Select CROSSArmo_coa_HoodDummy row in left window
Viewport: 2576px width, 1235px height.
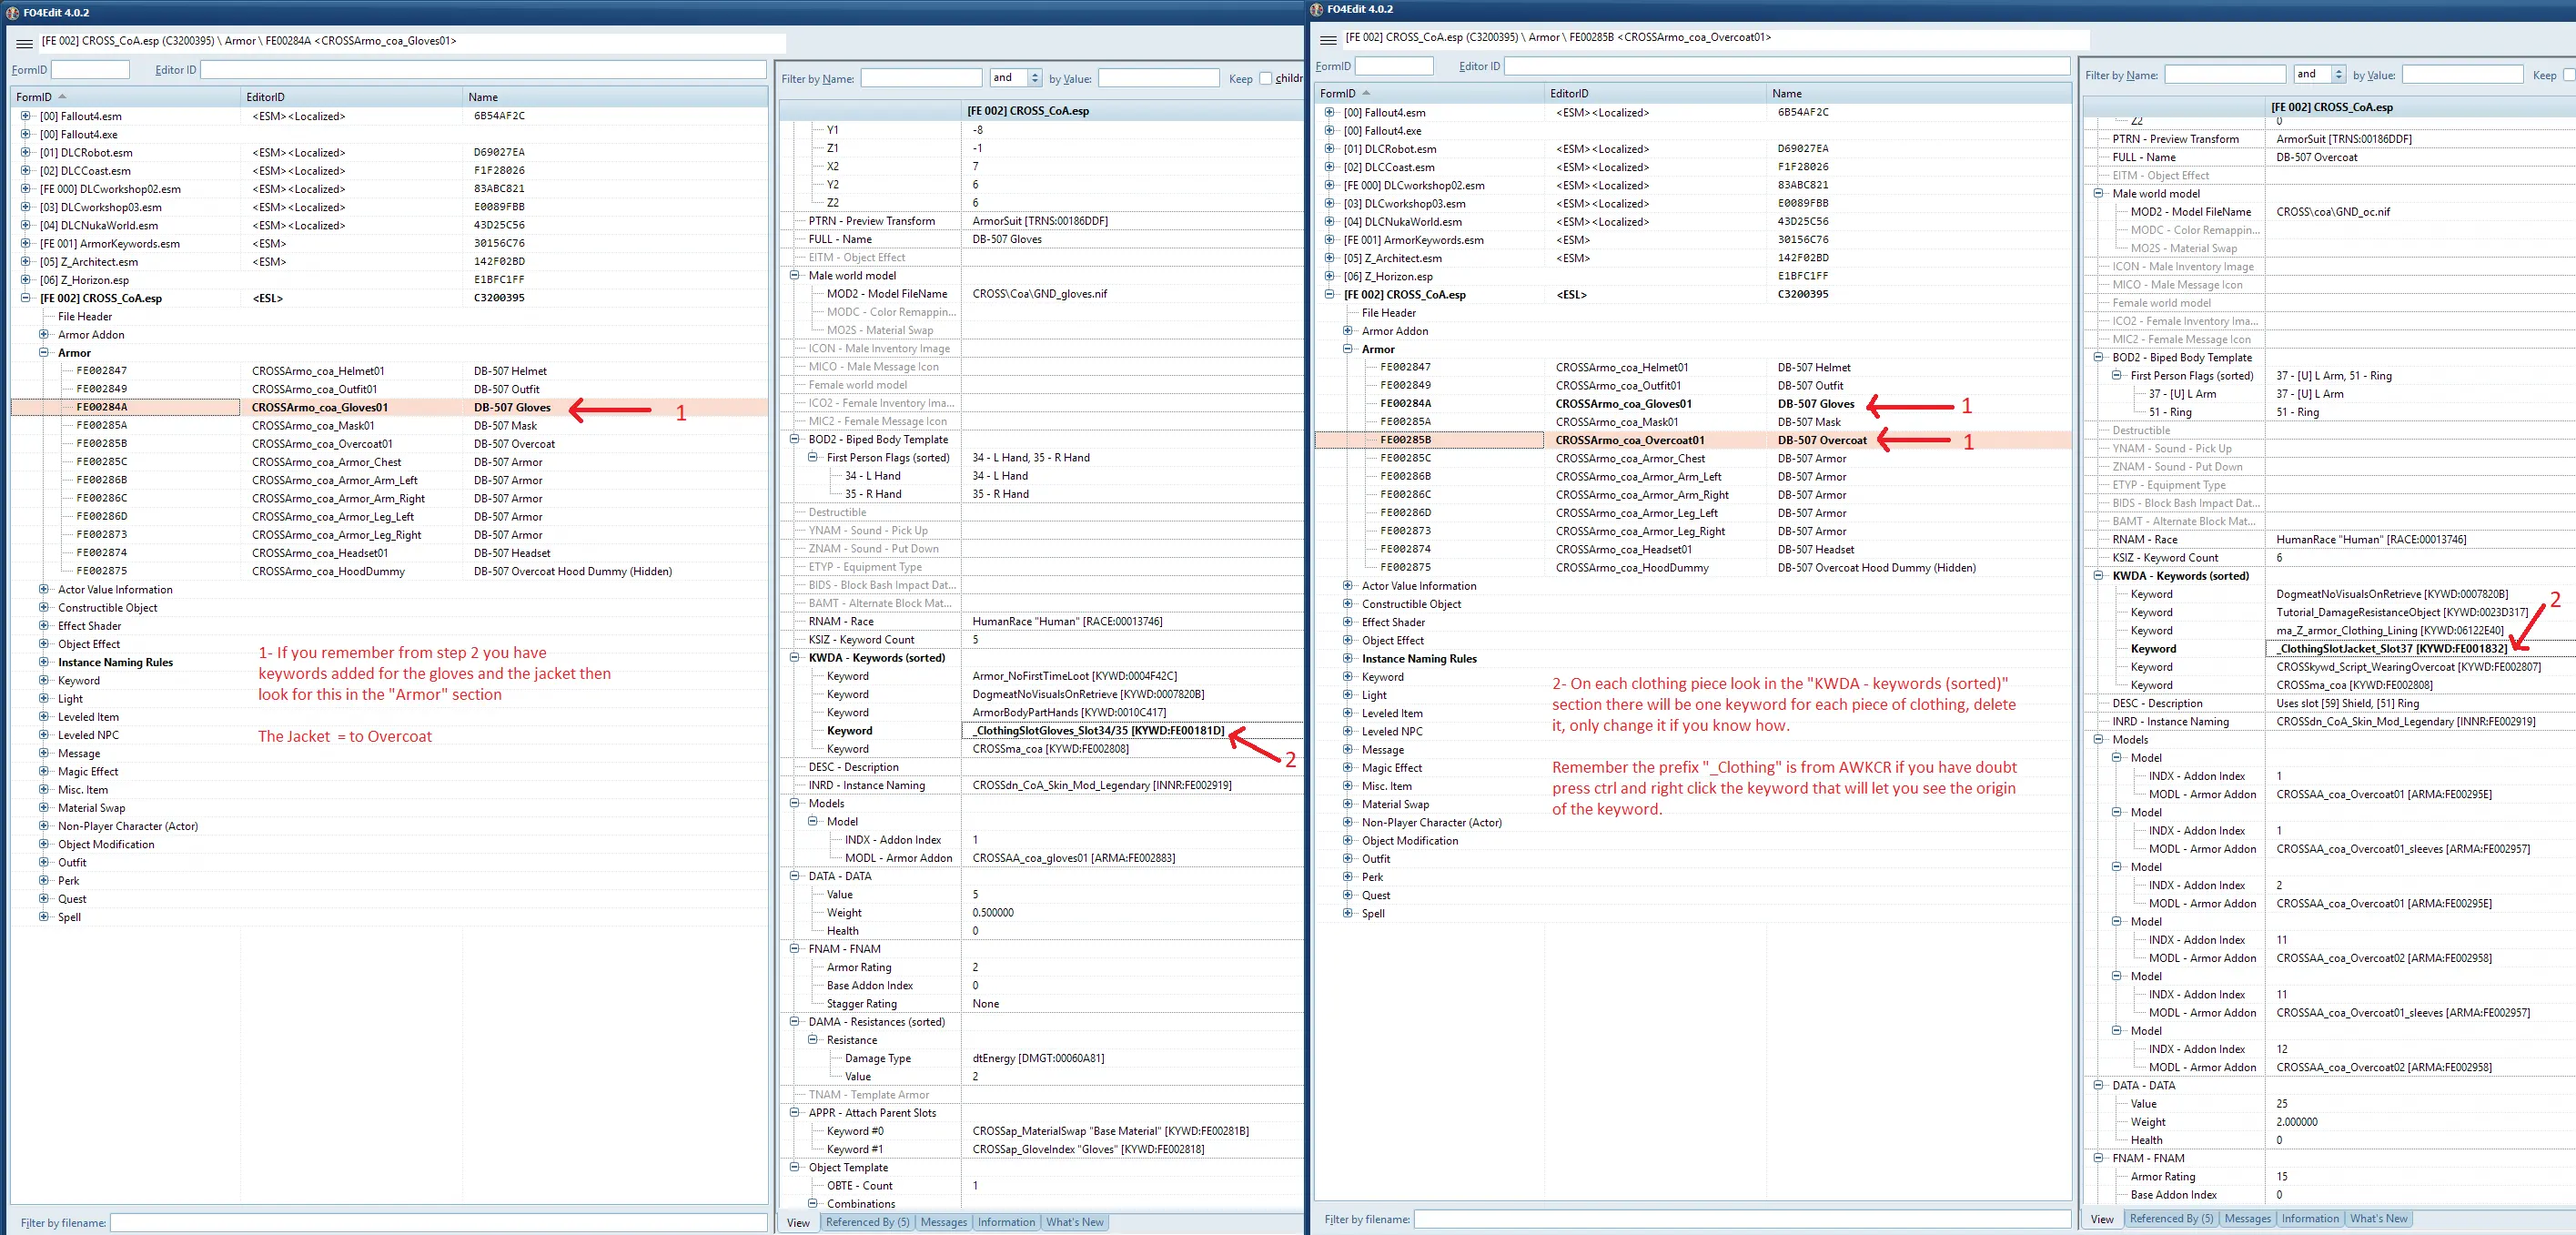click(x=389, y=571)
